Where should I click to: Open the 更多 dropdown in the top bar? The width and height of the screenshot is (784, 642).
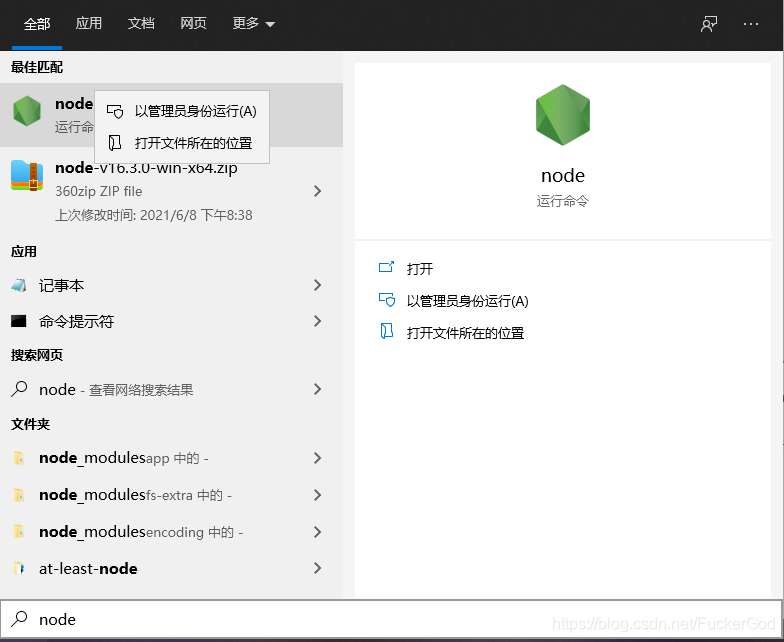254,24
